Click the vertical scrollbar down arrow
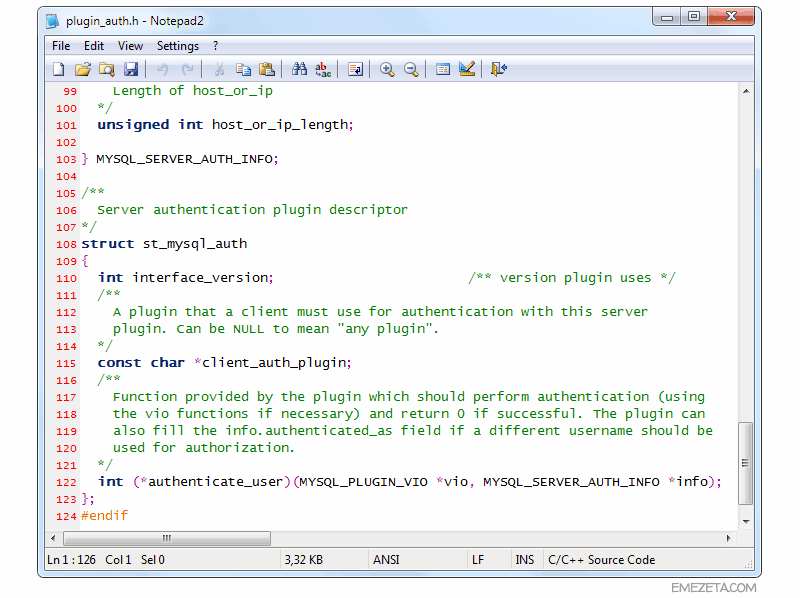This screenshot has width=800, height=598. [x=746, y=521]
